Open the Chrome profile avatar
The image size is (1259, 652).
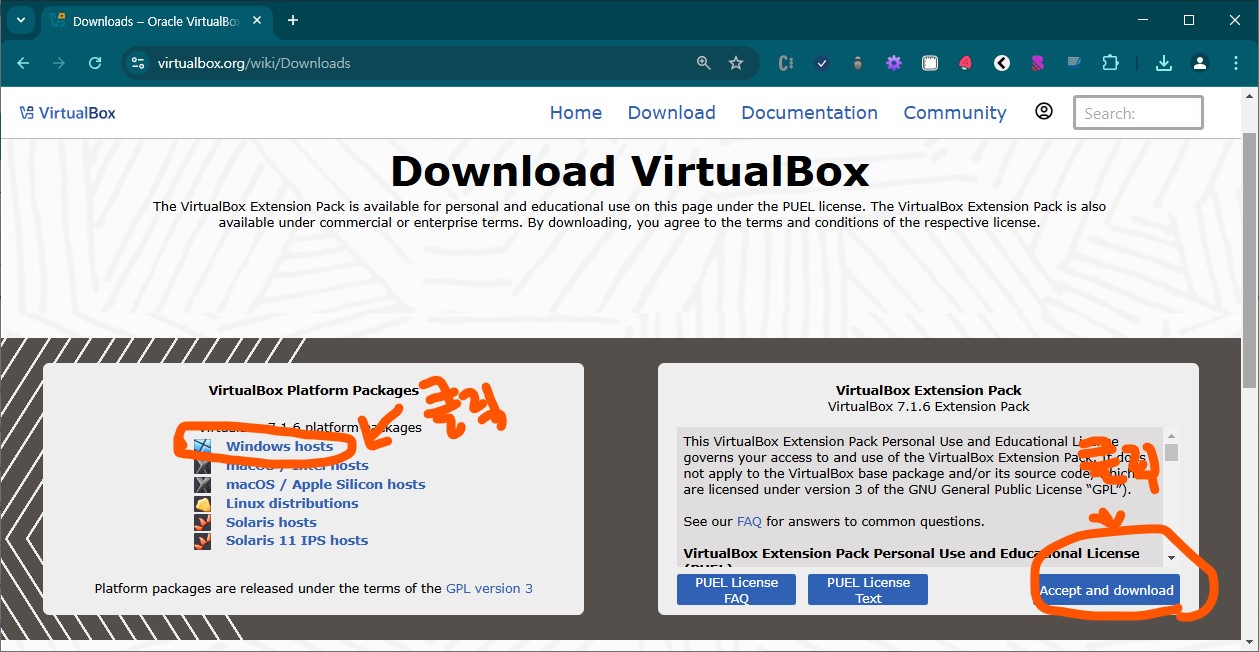pos(1200,63)
